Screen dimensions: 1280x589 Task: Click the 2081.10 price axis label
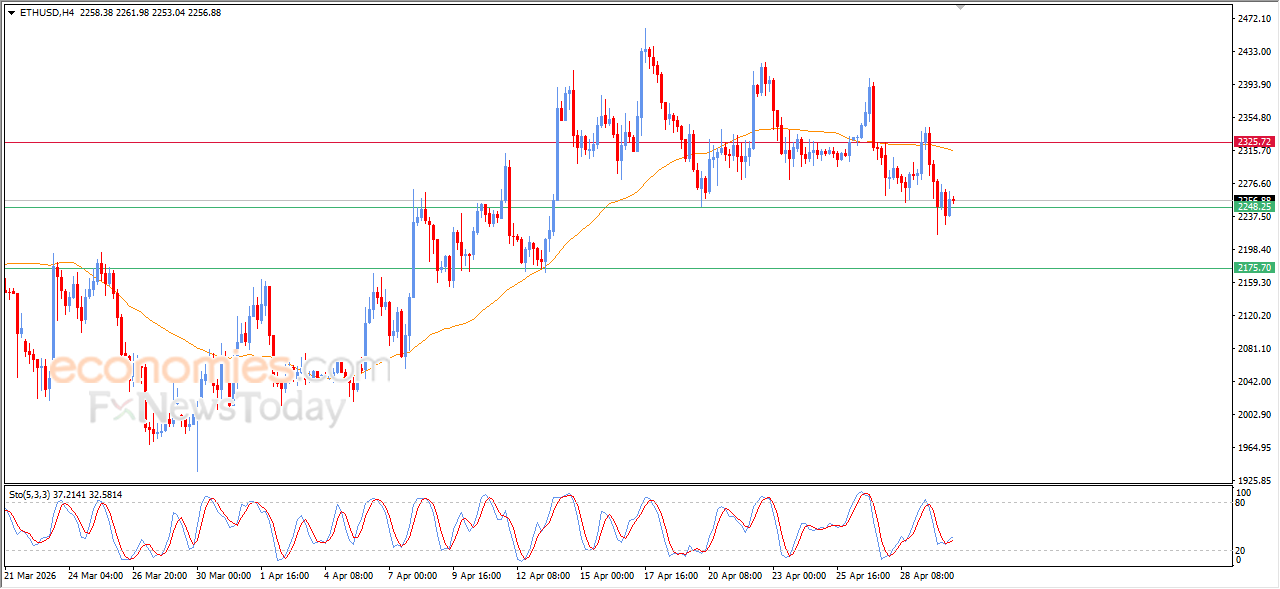point(1254,349)
